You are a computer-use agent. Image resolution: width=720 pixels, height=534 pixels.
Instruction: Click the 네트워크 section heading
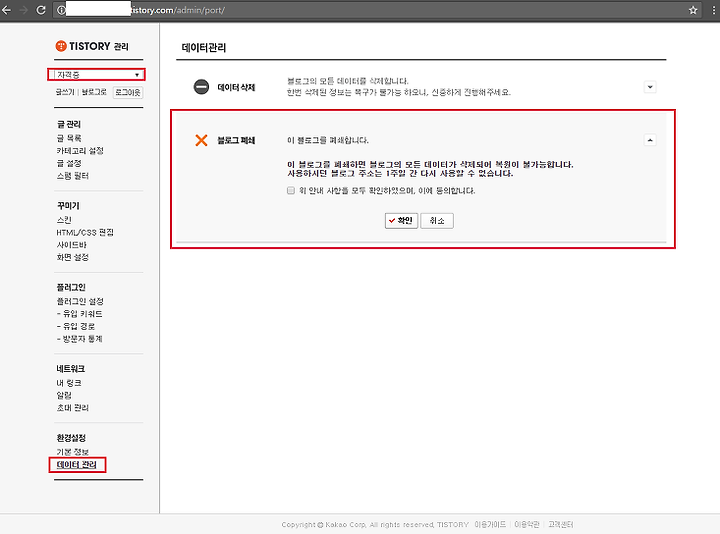click(x=71, y=369)
